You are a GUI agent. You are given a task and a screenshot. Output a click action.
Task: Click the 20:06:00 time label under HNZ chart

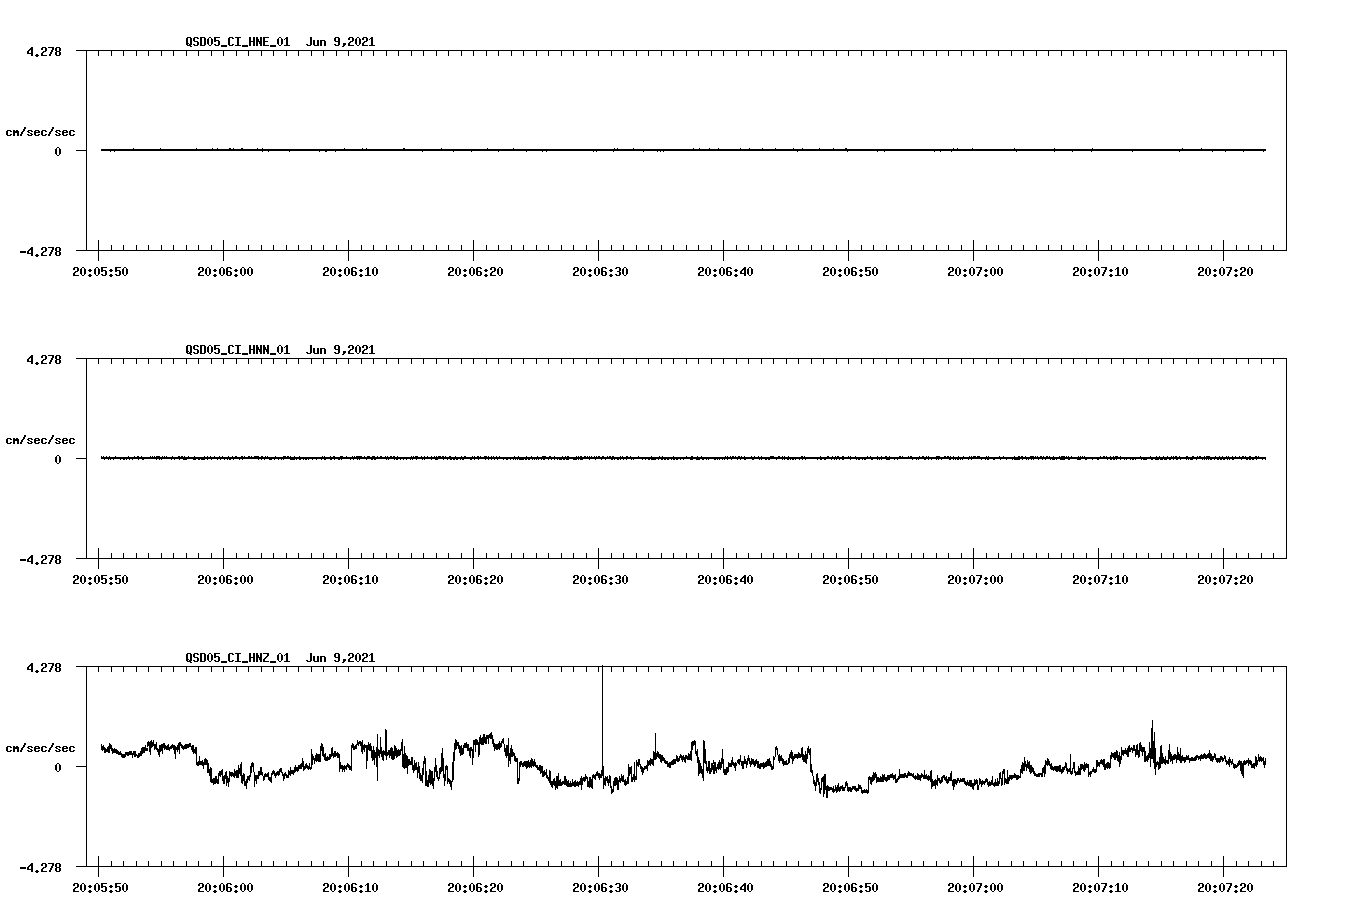pyautogui.click(x=225, y=887)
